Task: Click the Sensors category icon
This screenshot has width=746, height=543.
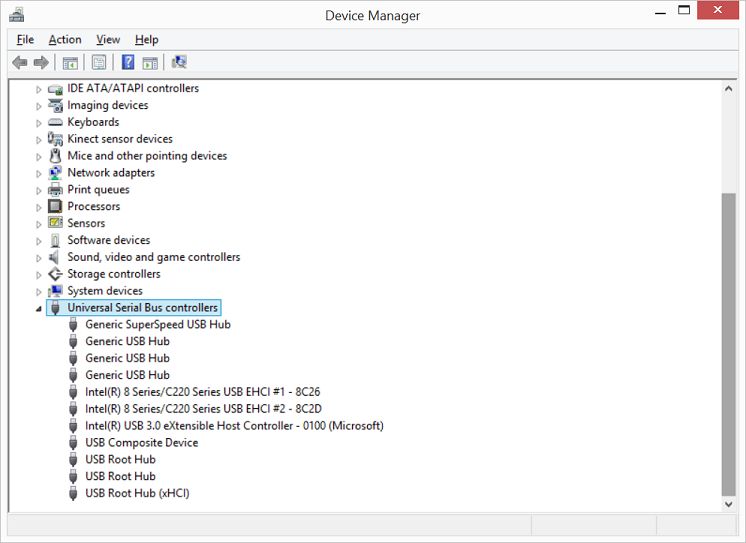Action: pos(55,223)
